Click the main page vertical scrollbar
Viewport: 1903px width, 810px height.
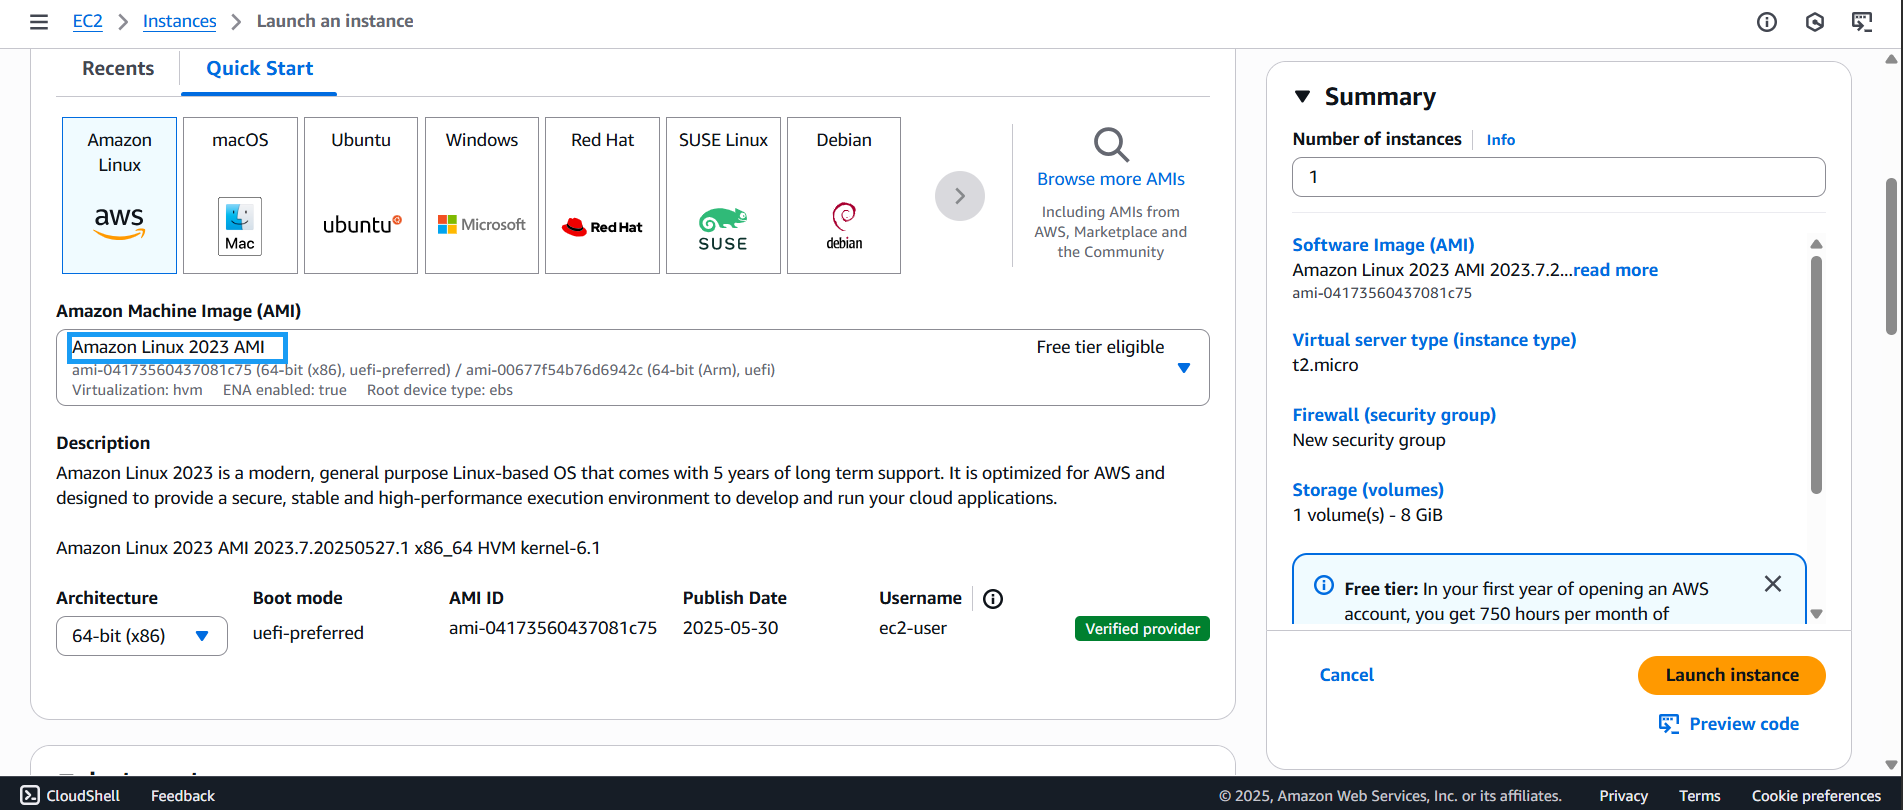point(1890,257)
